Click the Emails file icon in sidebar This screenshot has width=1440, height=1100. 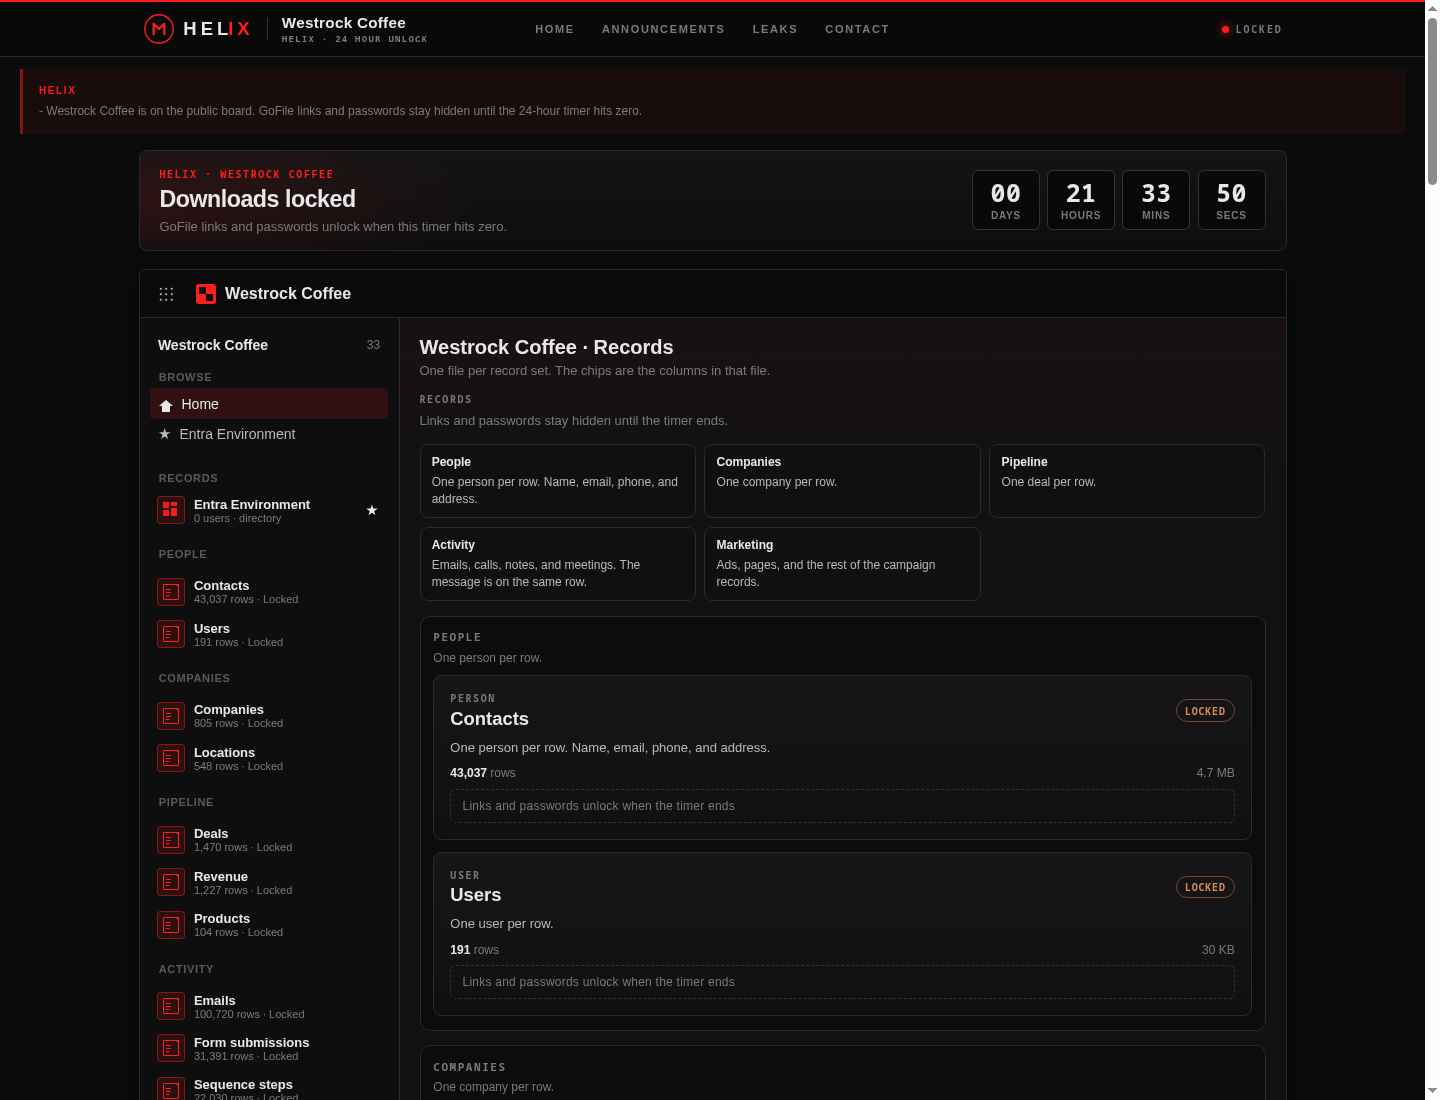click(171, 1006)
